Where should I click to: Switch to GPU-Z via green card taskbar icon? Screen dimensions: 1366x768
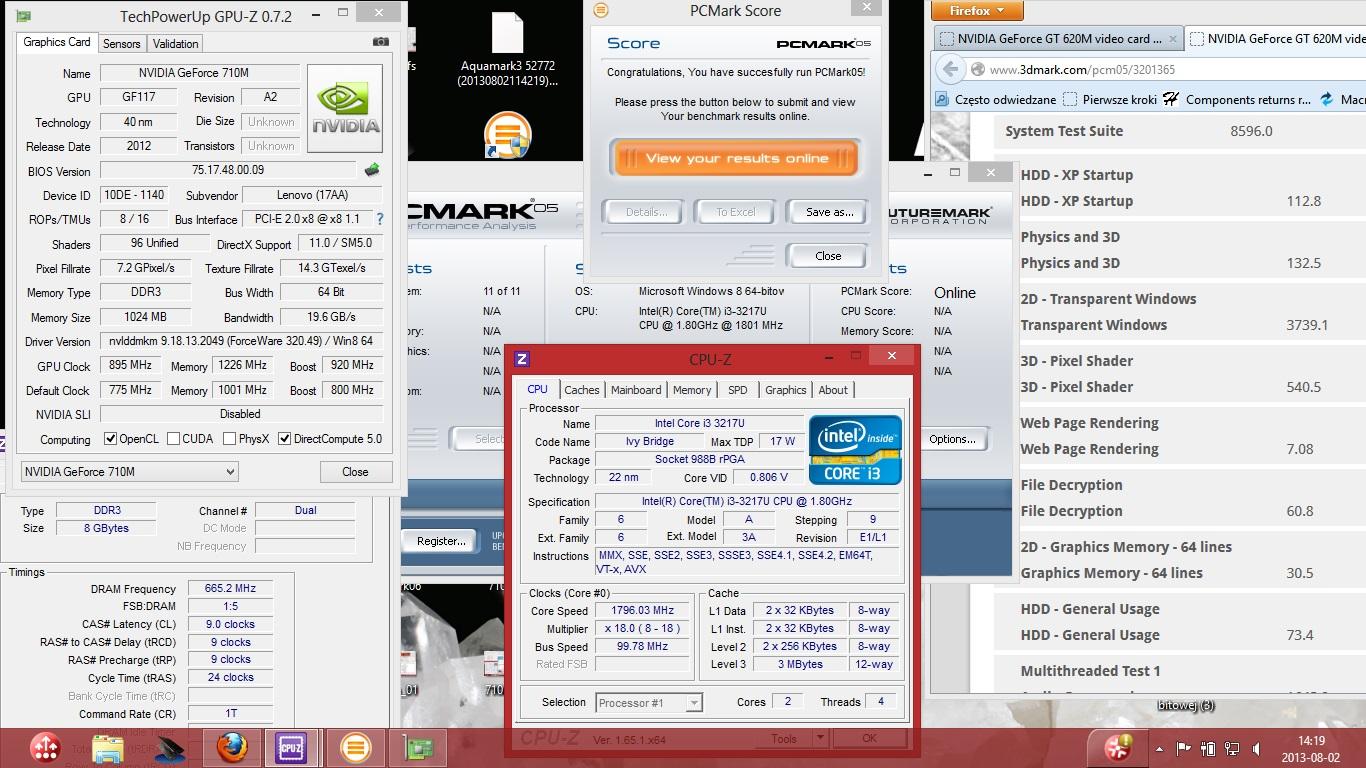(x=417, y=747)
